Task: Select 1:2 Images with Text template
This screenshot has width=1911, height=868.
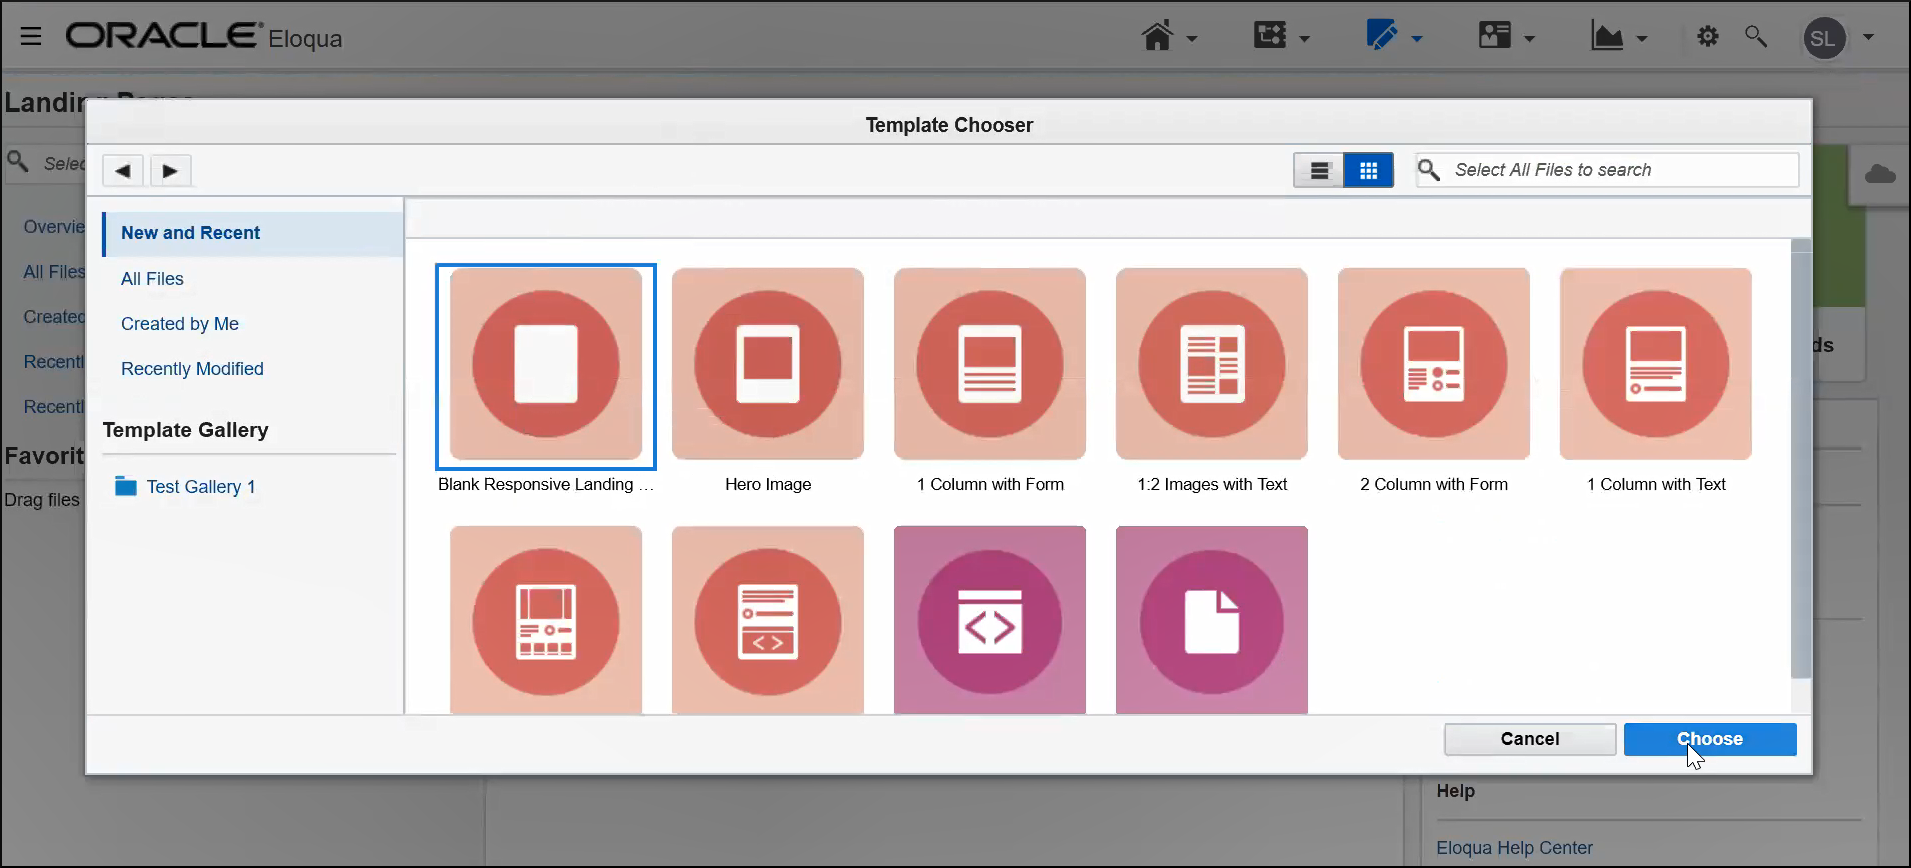Action: pyautogui.click(x=1212, y=365)
